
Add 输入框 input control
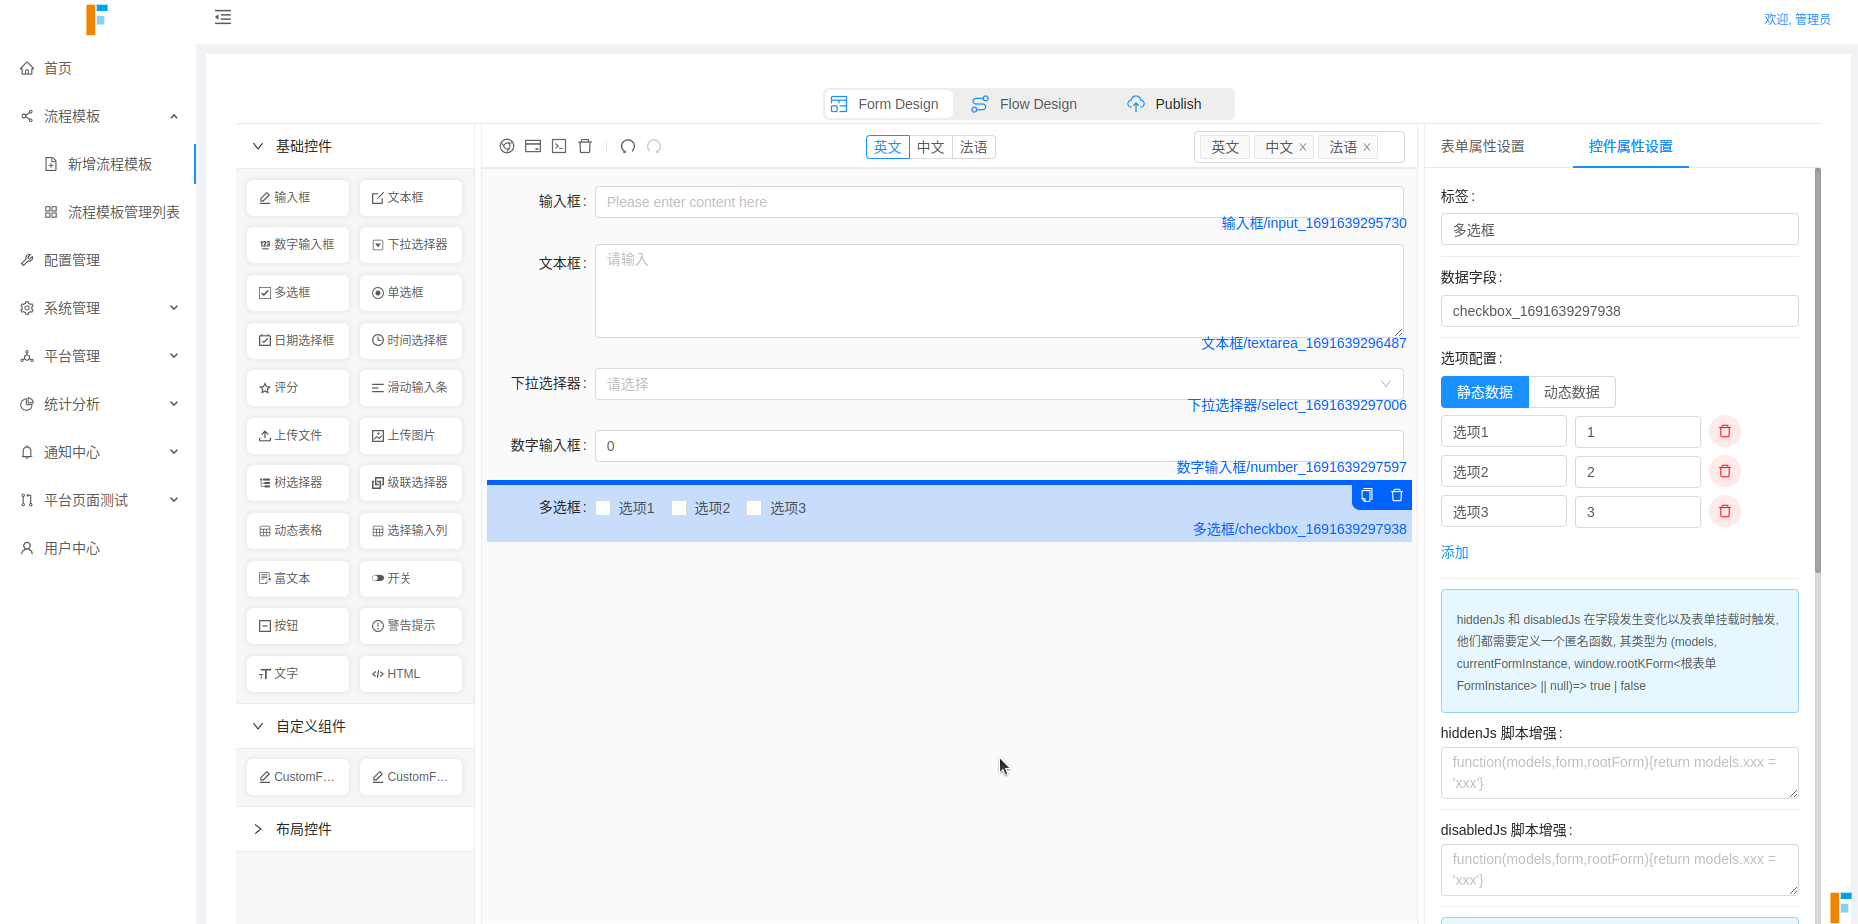(x=298, y=198)
